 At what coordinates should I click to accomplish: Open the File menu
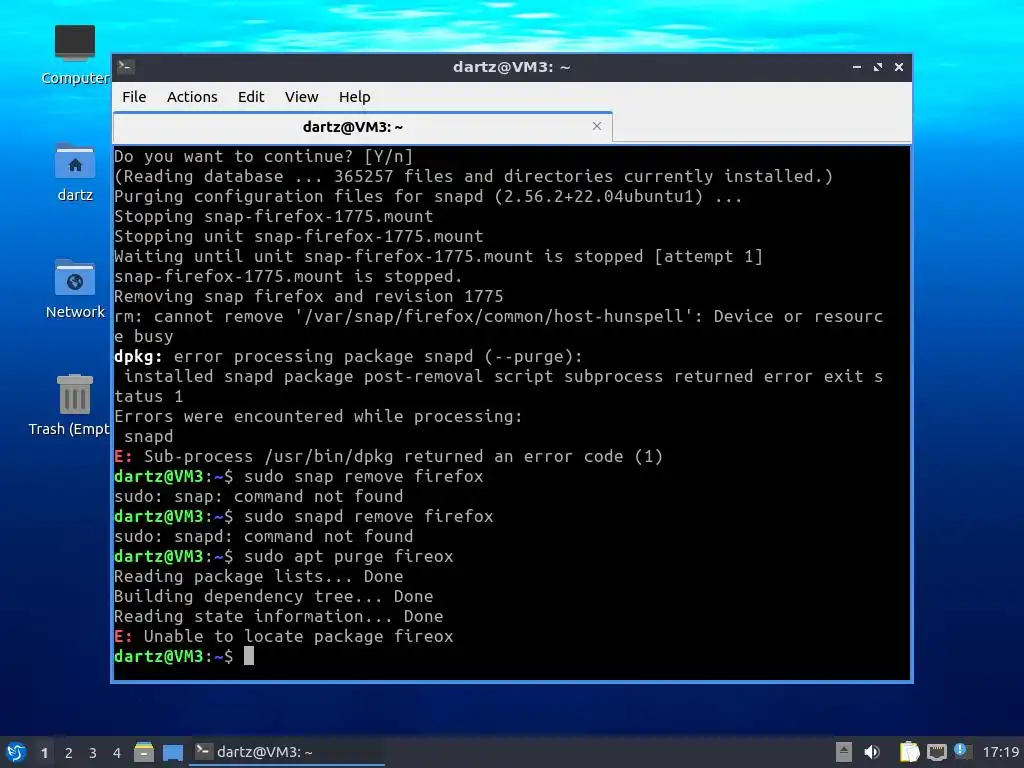point(134,97)
